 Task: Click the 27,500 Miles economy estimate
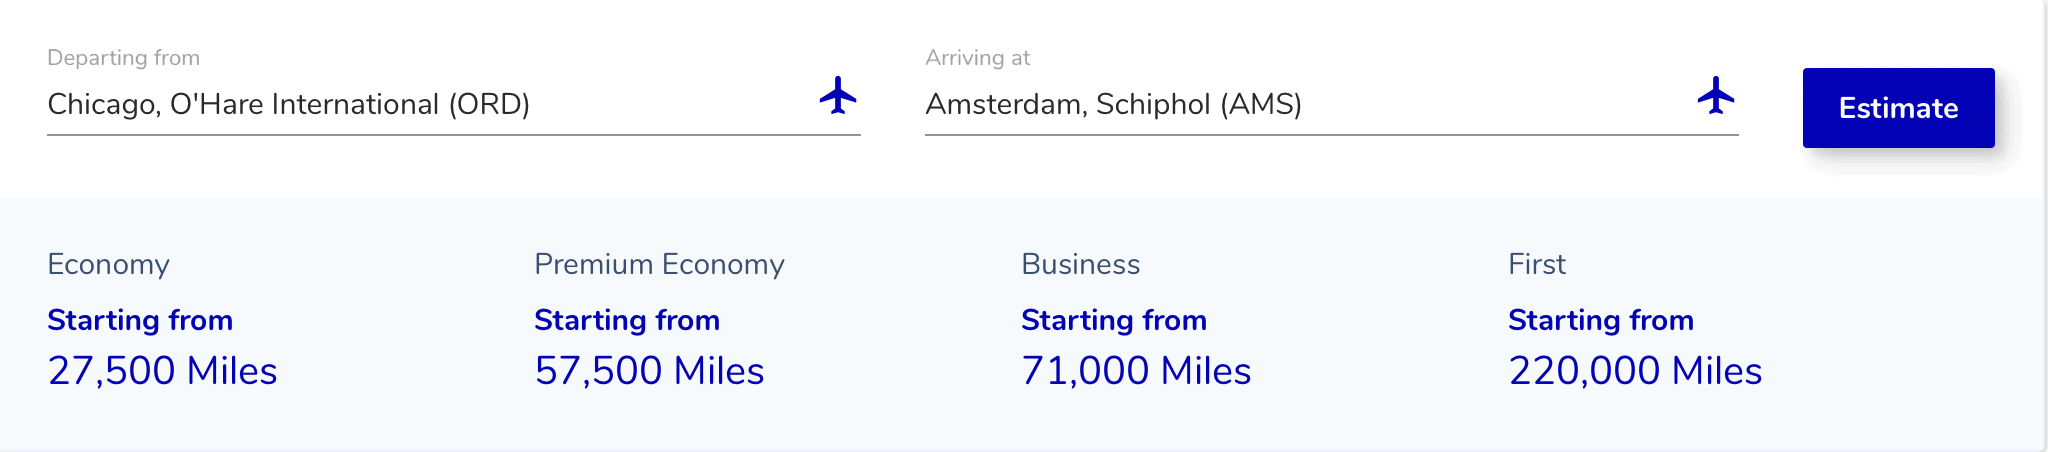coord(162,371)
